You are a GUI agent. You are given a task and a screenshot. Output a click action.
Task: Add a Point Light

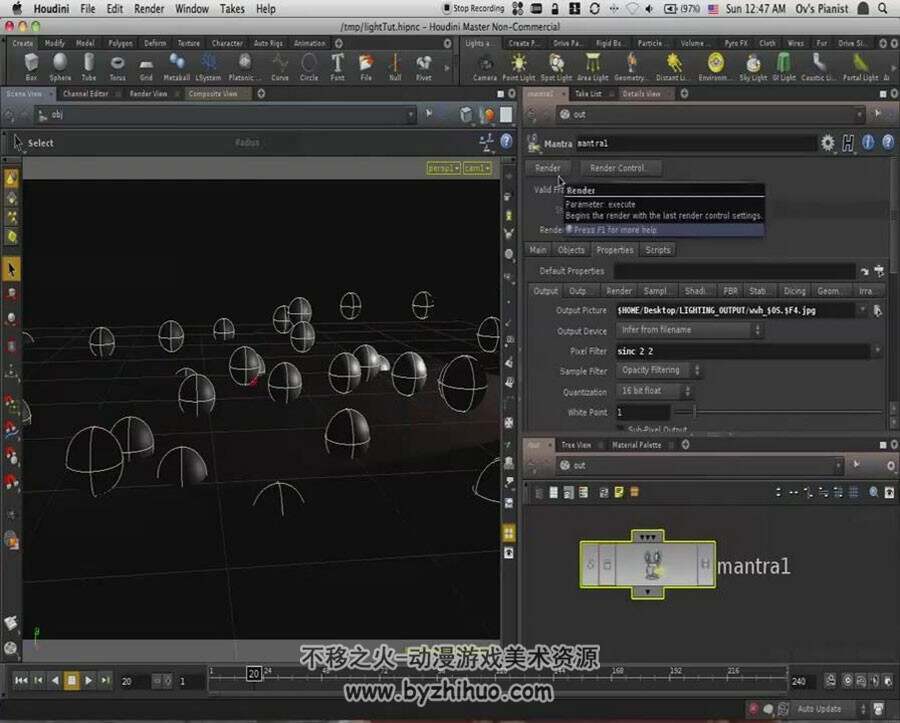click(x=519, y=67)
